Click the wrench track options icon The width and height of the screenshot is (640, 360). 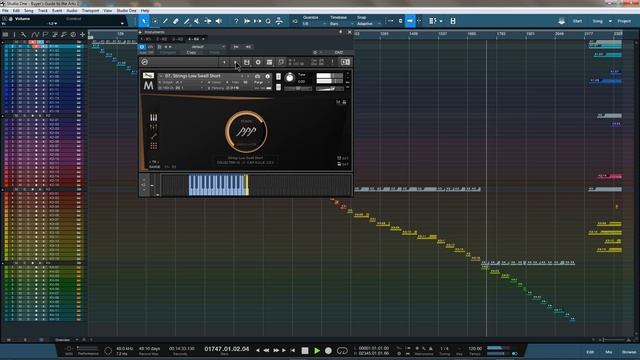coord(24,35)
